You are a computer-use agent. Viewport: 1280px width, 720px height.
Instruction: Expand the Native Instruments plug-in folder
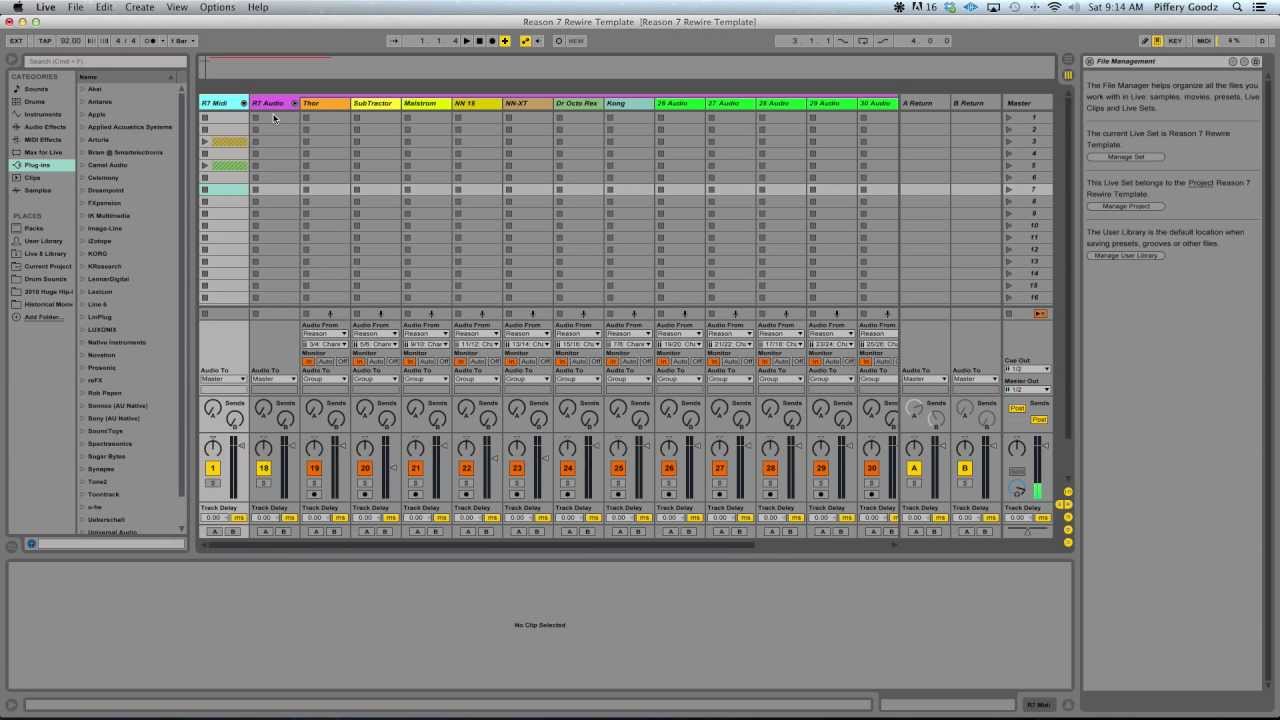83,342
